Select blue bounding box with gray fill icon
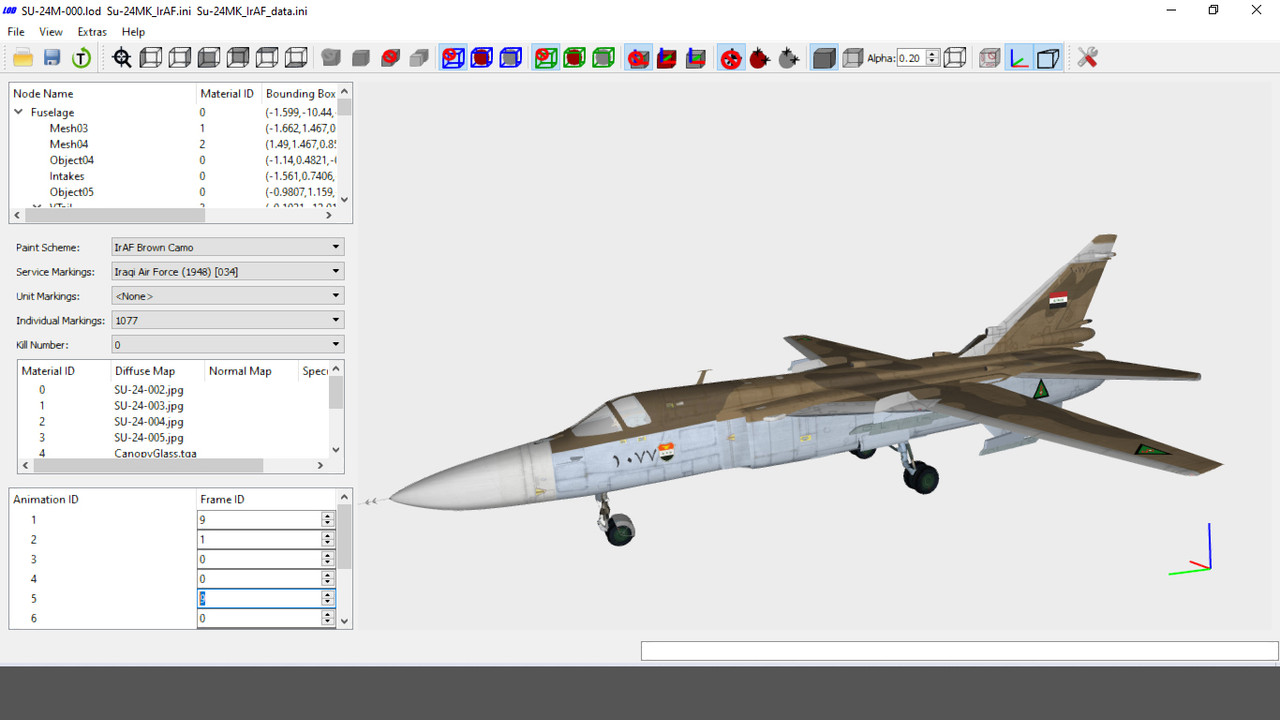 click(511, 58)
